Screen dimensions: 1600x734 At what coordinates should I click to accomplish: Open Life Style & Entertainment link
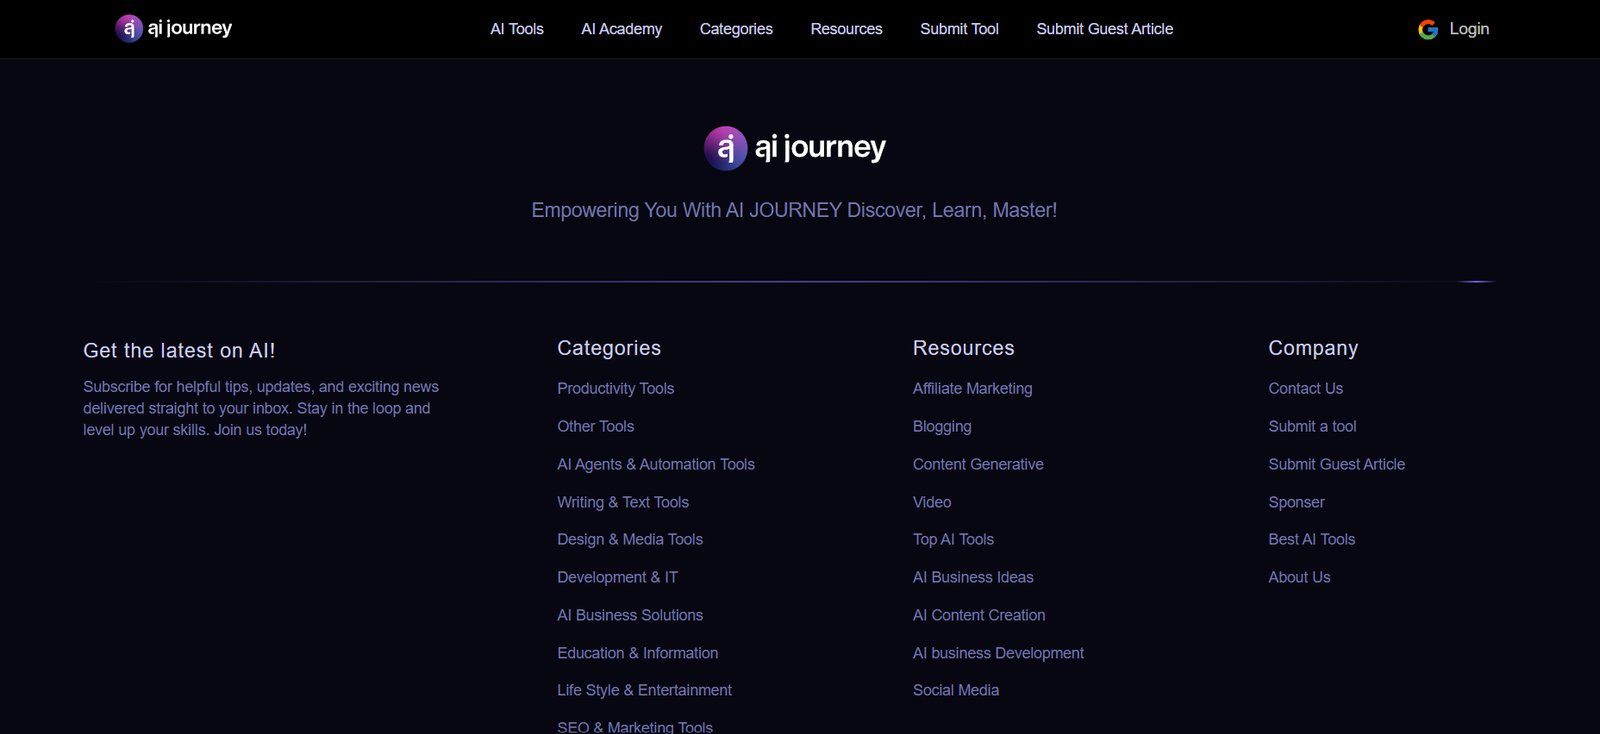[x=645, y=690]
